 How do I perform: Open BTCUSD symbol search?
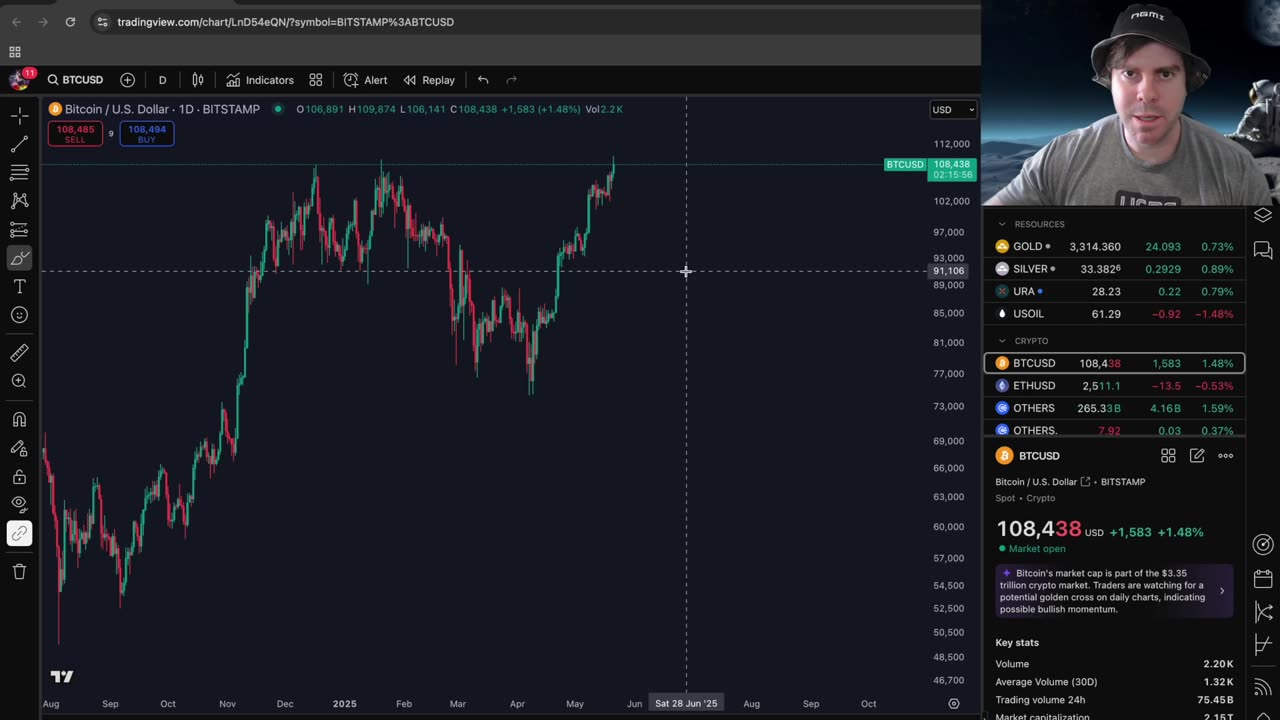pos(75,80)
